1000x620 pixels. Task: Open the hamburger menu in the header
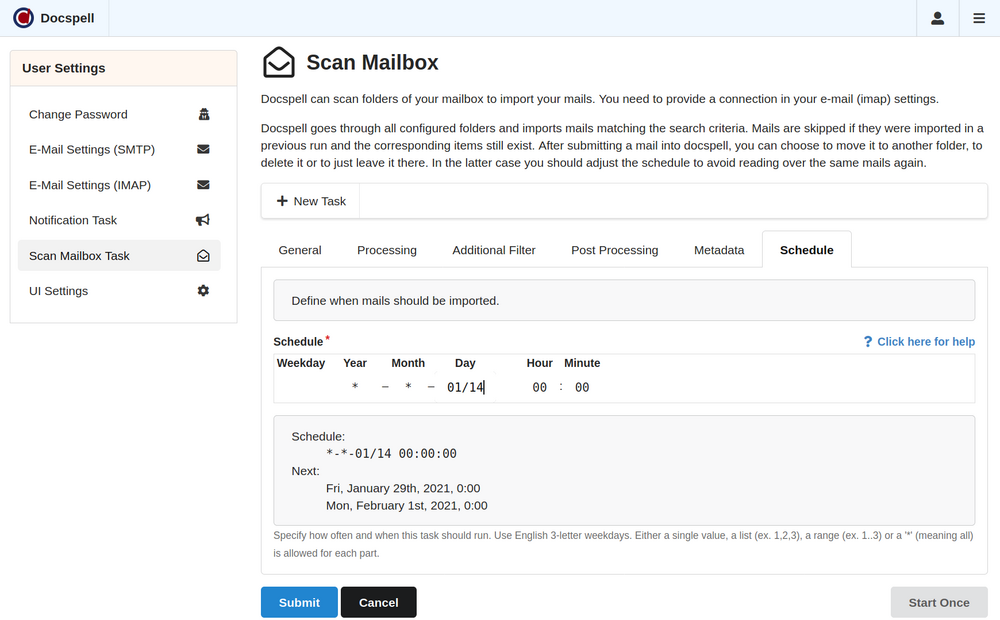point(979,18)
